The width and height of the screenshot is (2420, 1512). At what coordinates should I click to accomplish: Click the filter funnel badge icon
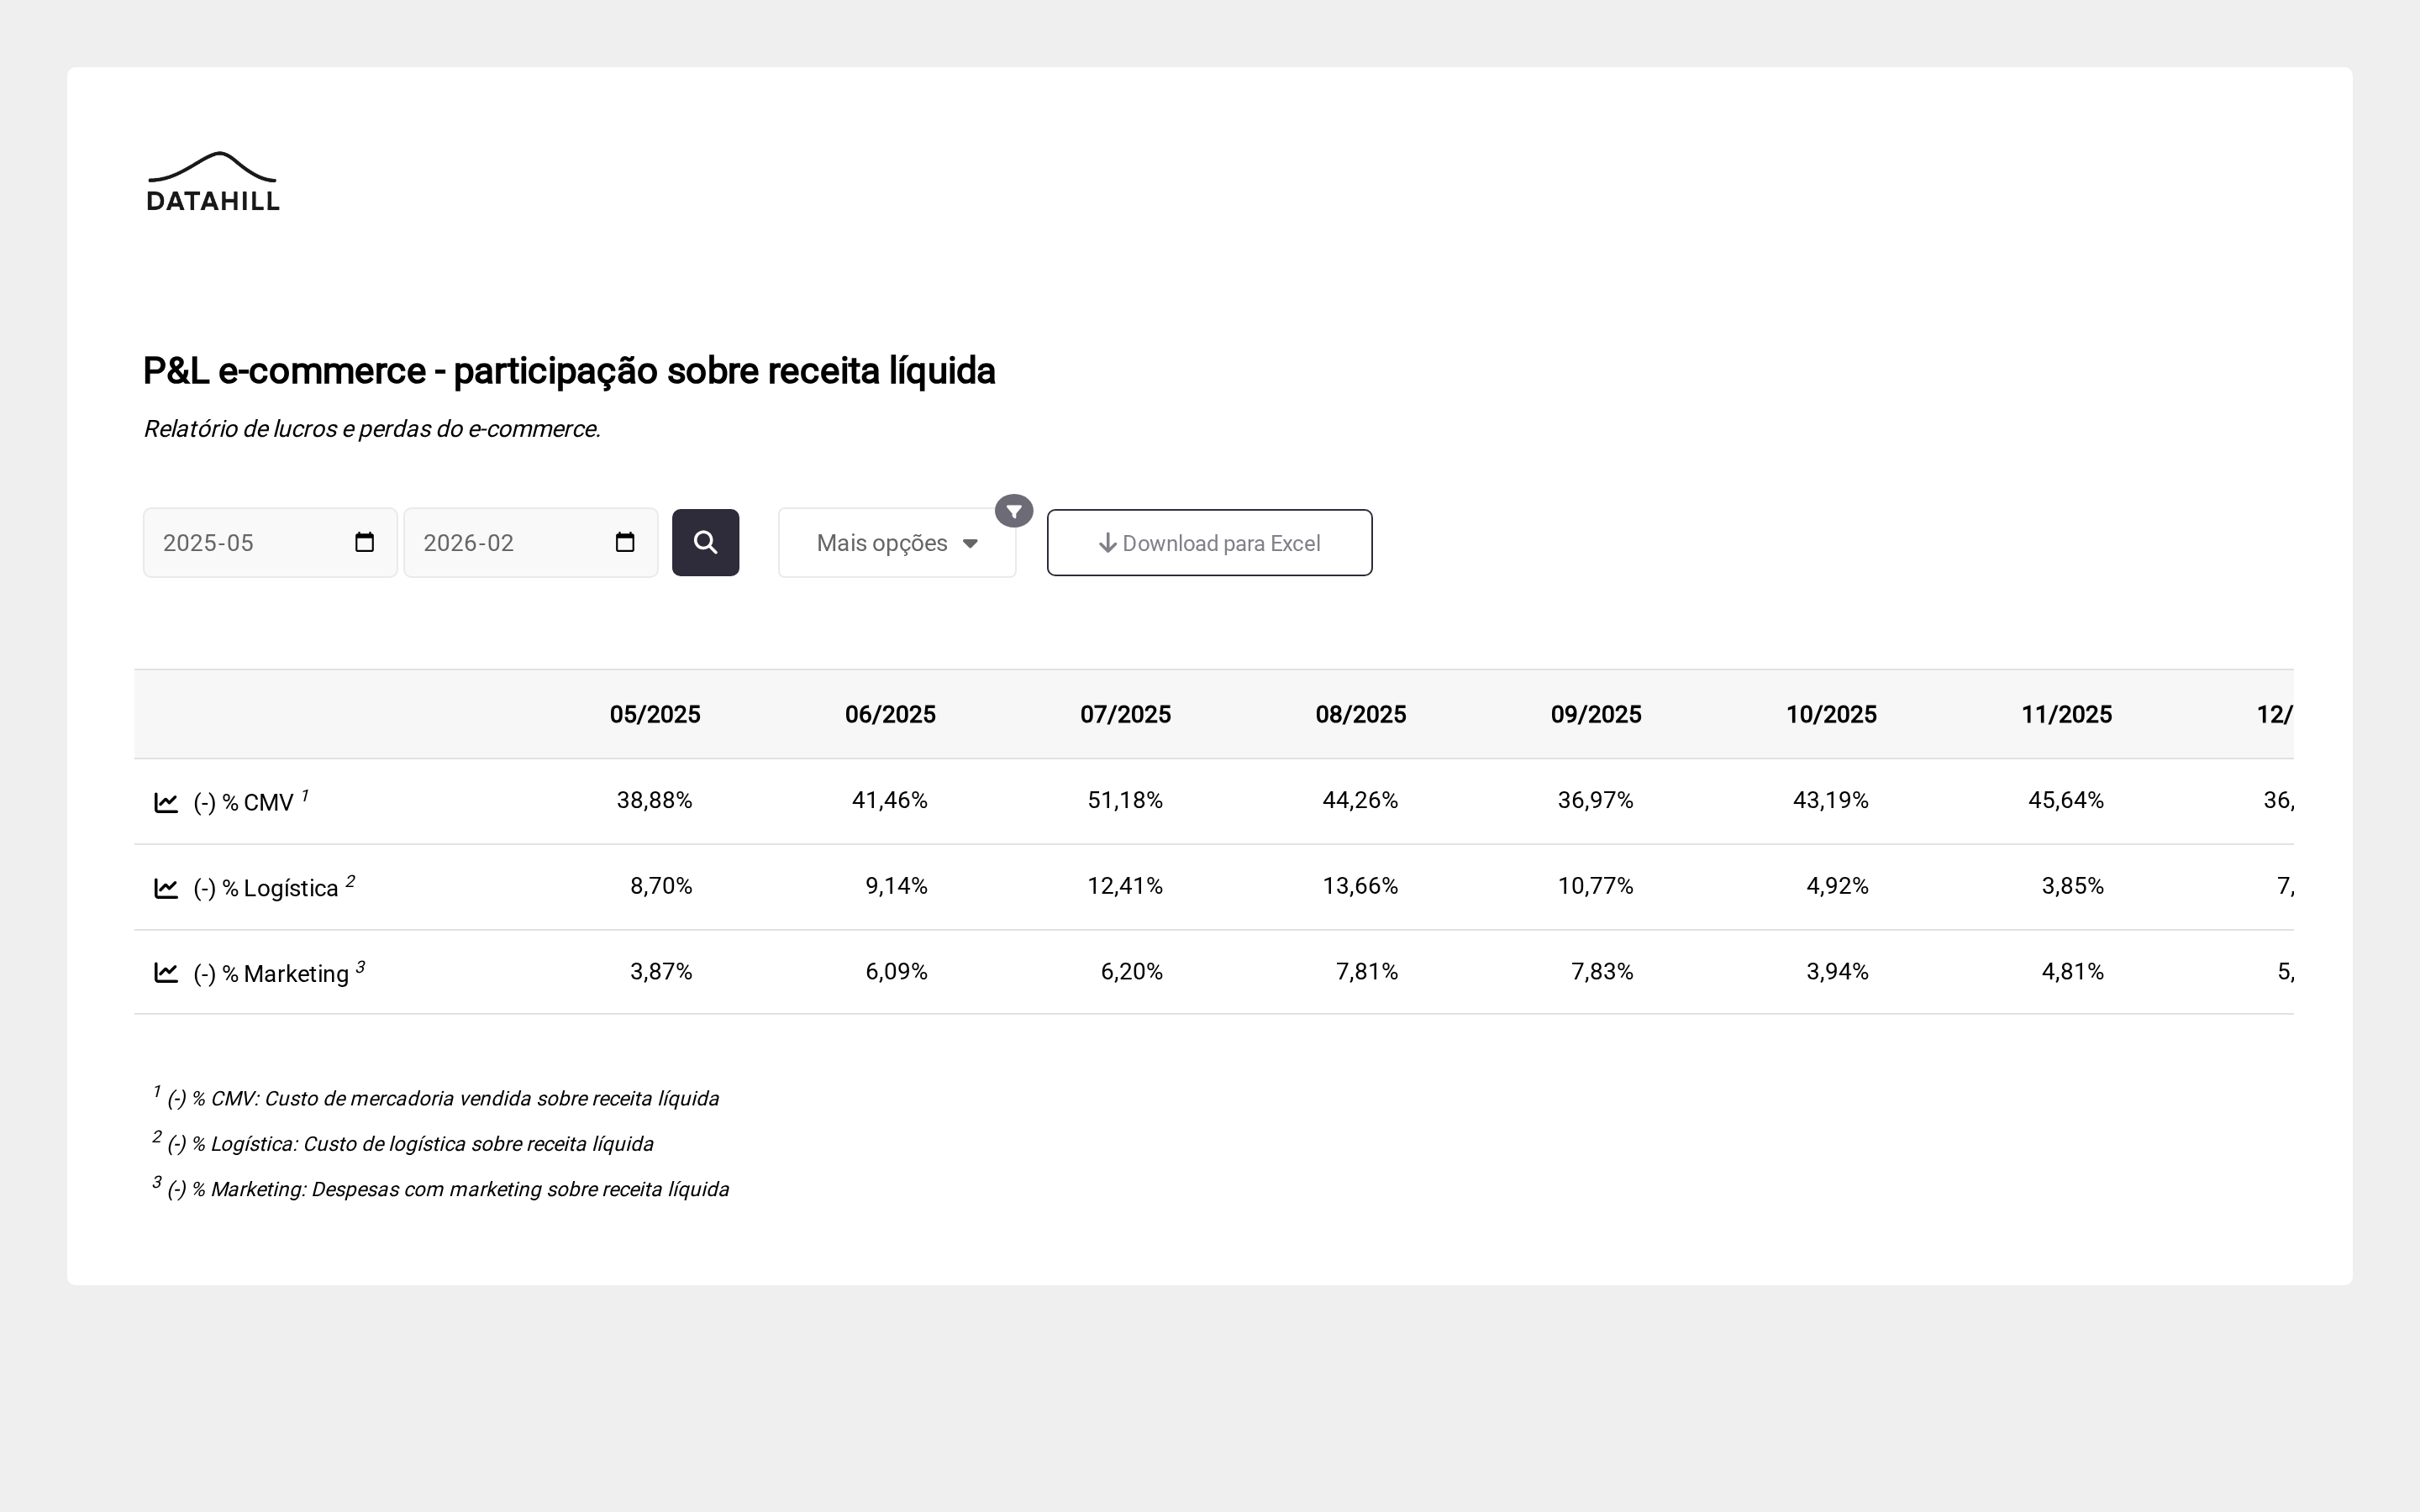coord(1013,511)
